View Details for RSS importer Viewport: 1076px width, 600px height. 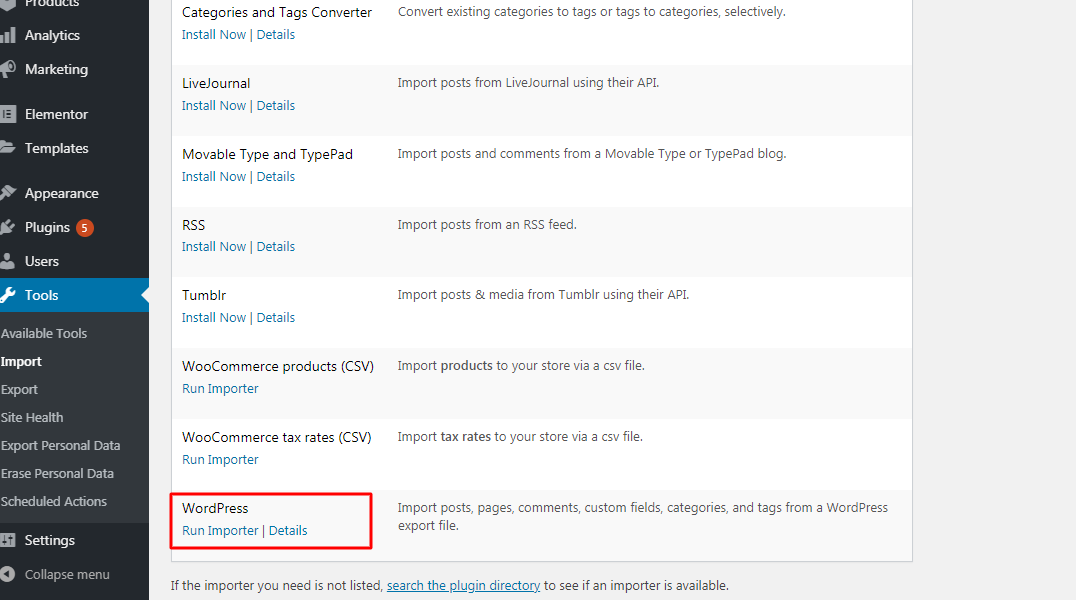(x=276, y=246)
